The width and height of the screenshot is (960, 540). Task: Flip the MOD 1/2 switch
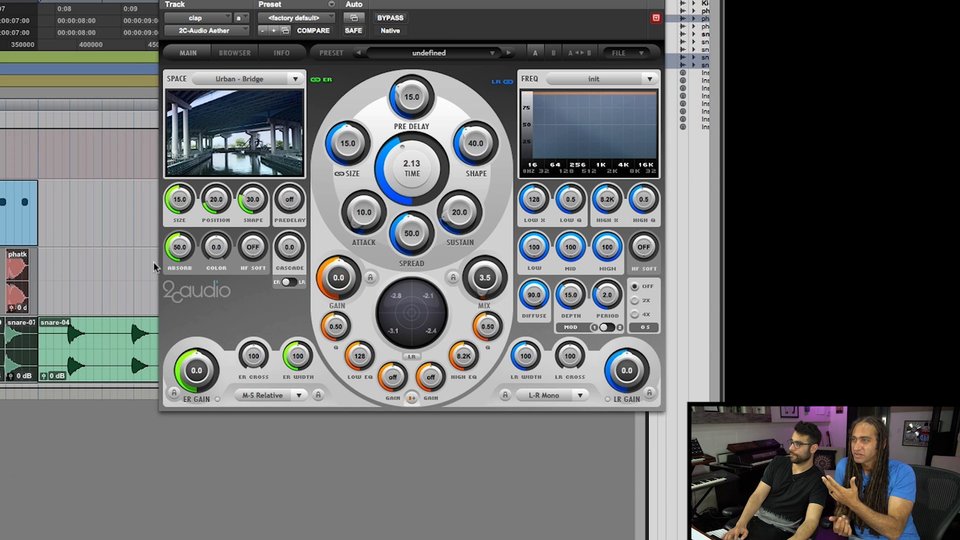(606, 328)
